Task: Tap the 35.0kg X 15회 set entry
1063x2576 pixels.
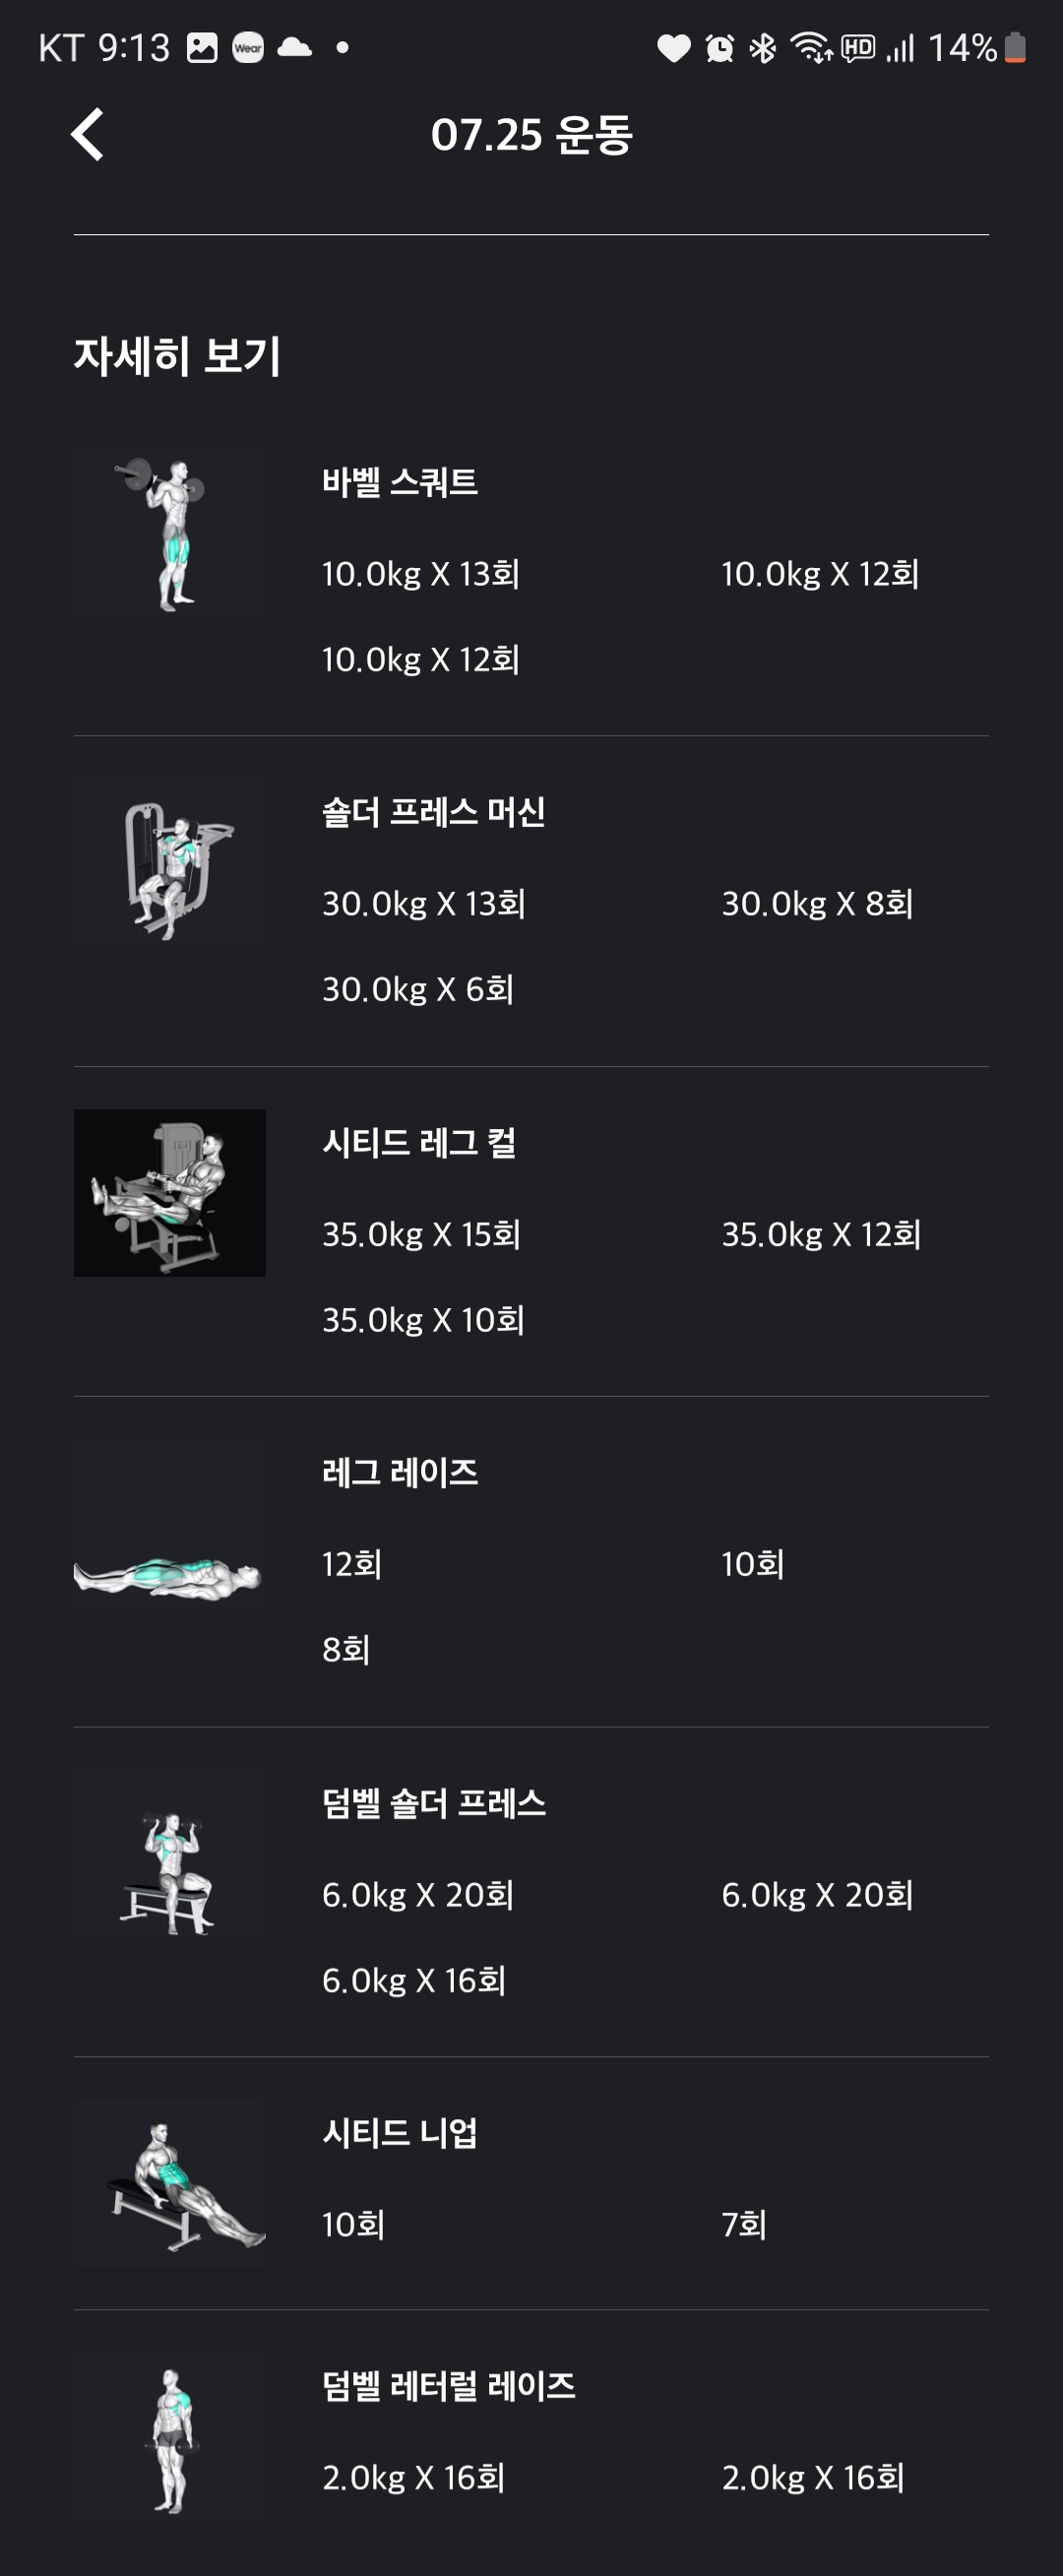Action: [421, 1234]
